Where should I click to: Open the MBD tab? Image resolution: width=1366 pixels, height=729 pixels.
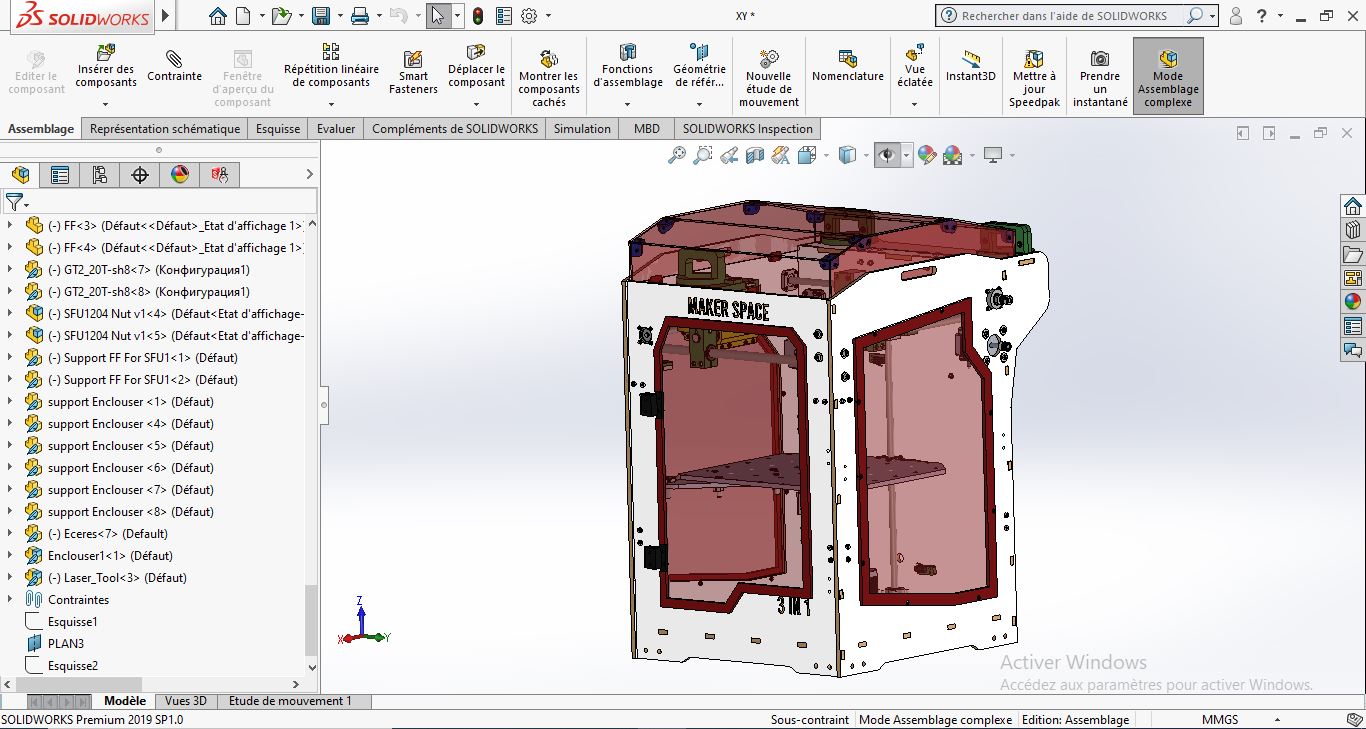coord(647,129)
